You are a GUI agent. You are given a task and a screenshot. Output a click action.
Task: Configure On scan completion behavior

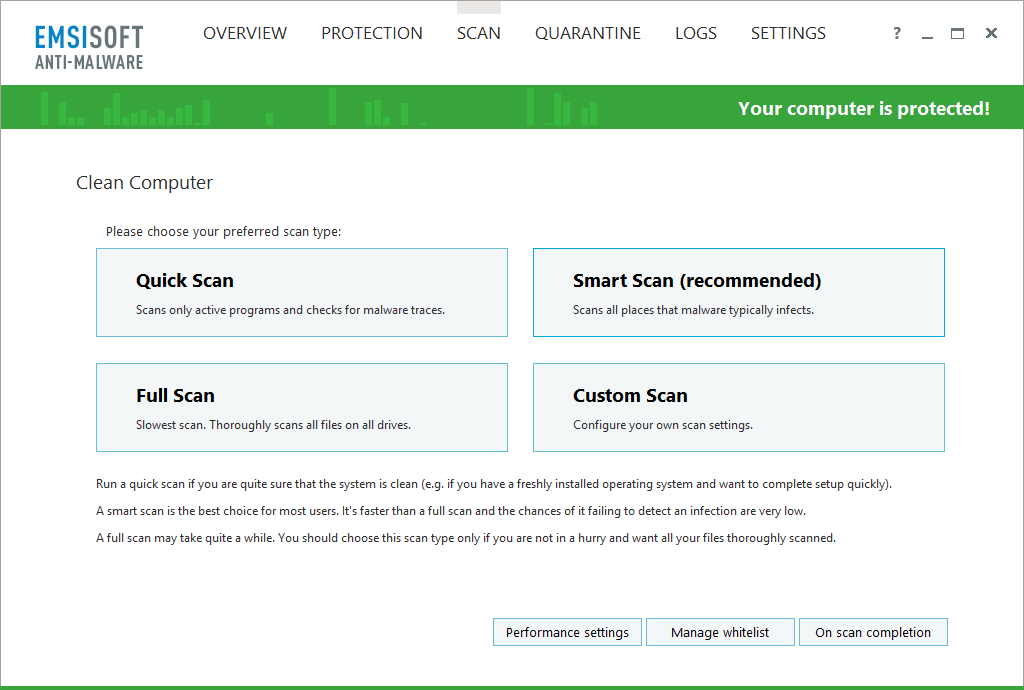(873, 632)
